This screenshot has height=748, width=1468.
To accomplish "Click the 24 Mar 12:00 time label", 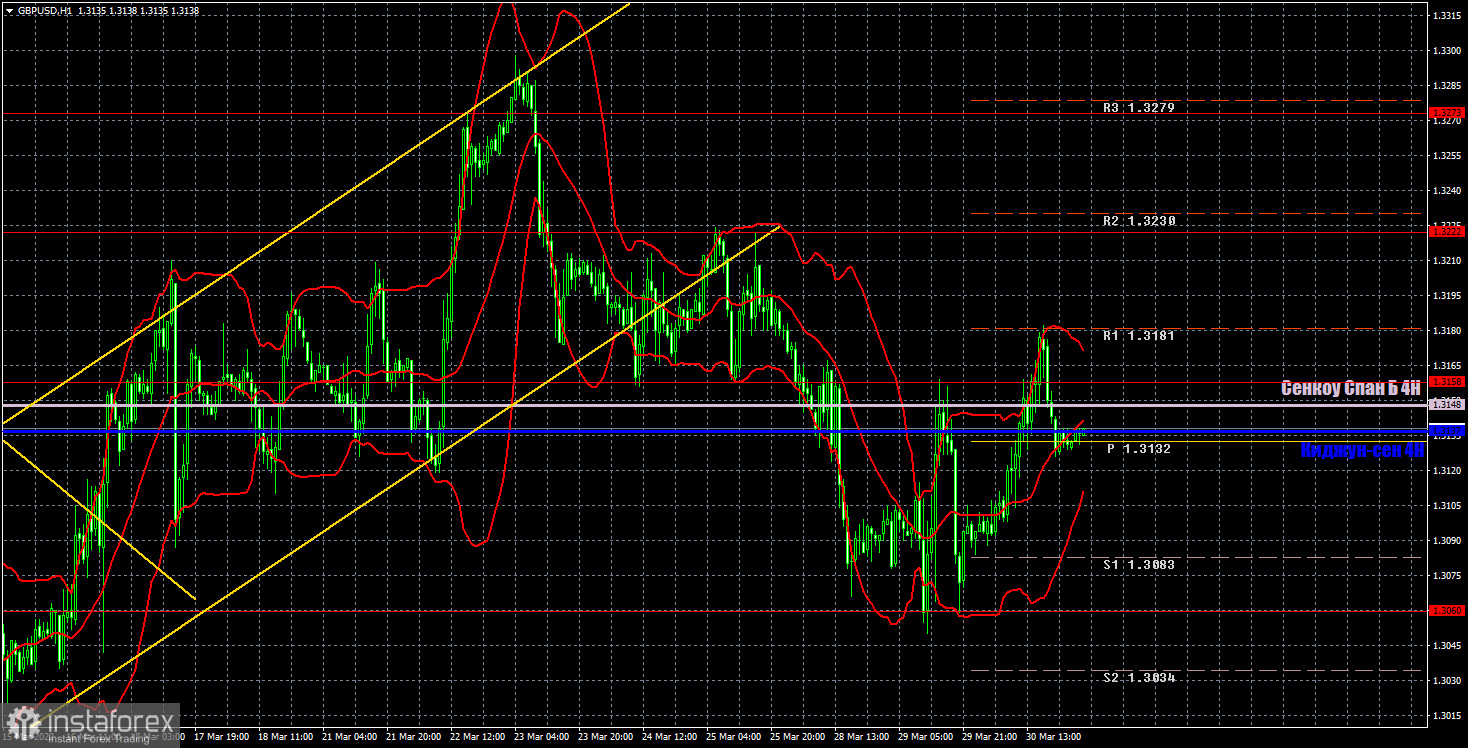I will click(x=670, y=737).
